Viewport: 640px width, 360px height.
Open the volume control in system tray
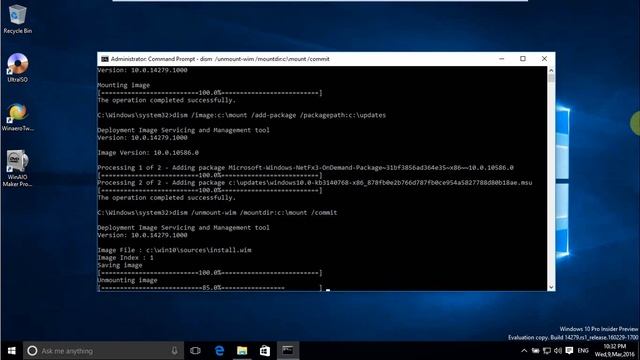[558, 351]
